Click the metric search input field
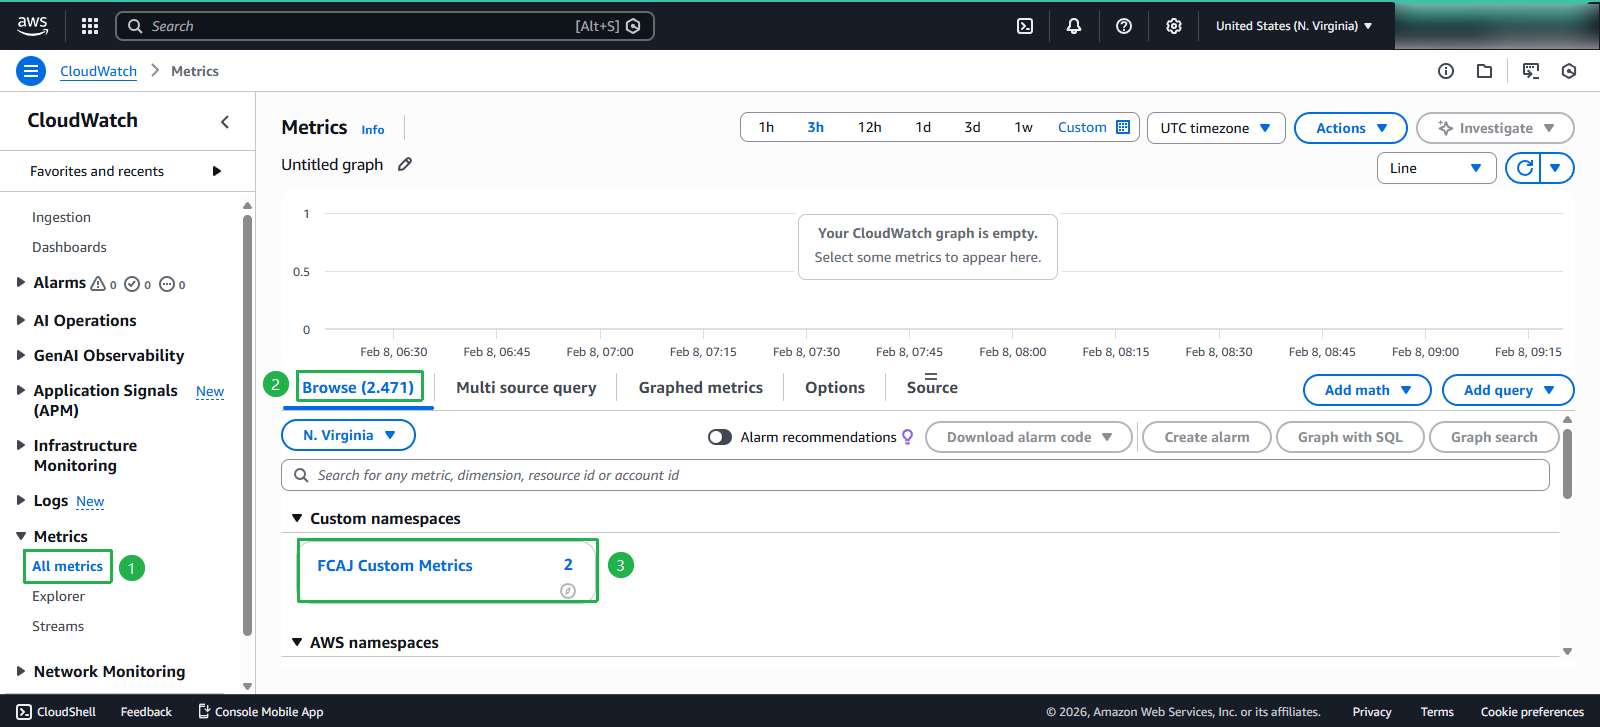The width and height of the screenshot is (1600, 727). coord(915,475)
